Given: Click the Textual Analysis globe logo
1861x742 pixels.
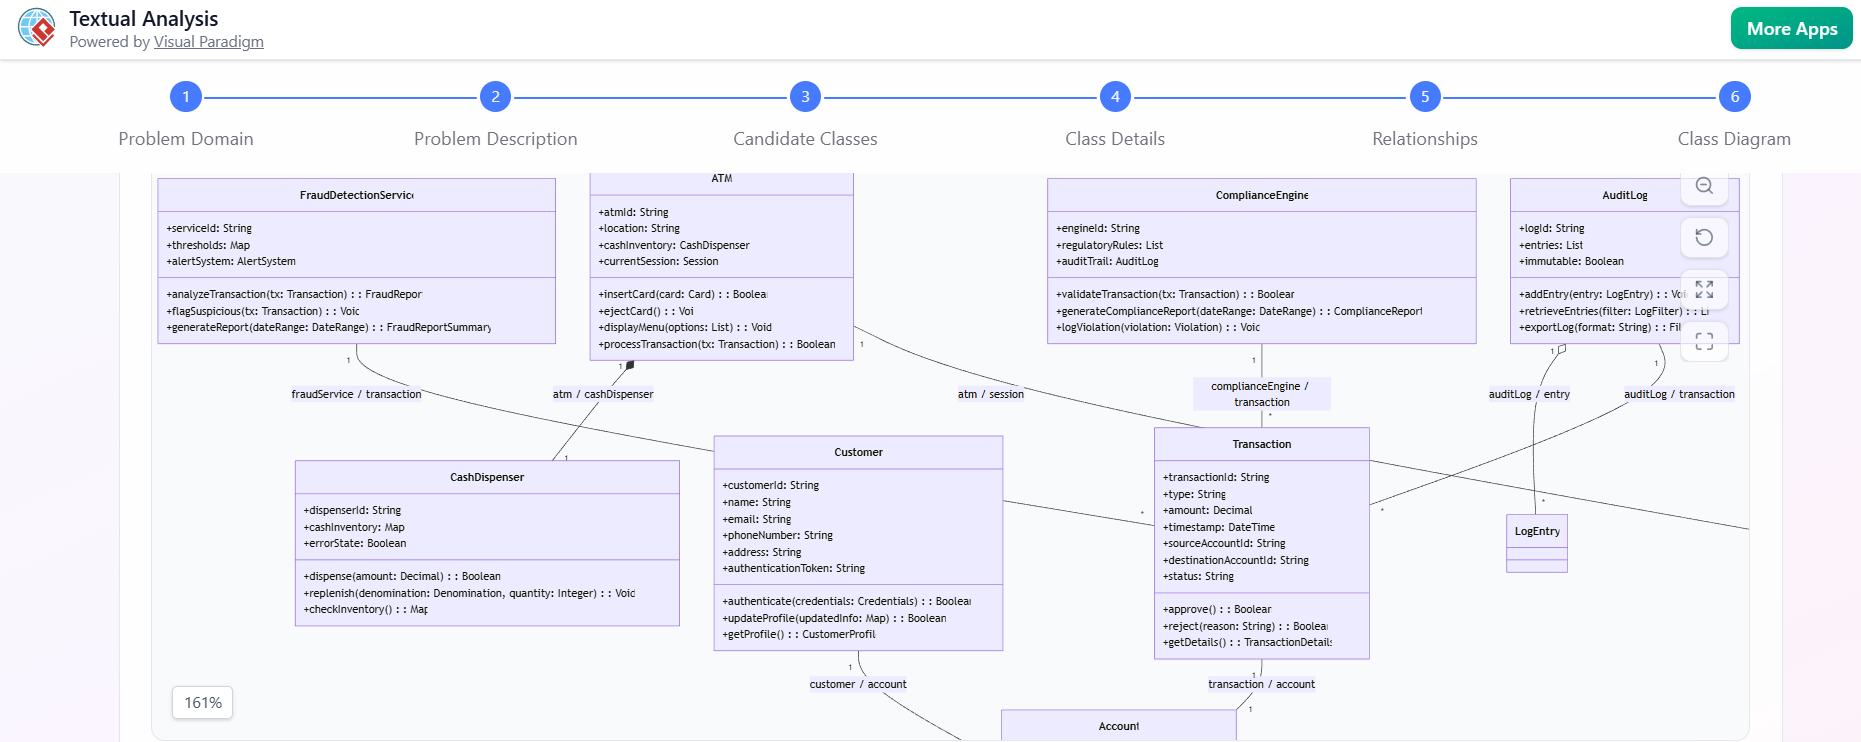Looking at the screenshot, I should pos(37,28).
